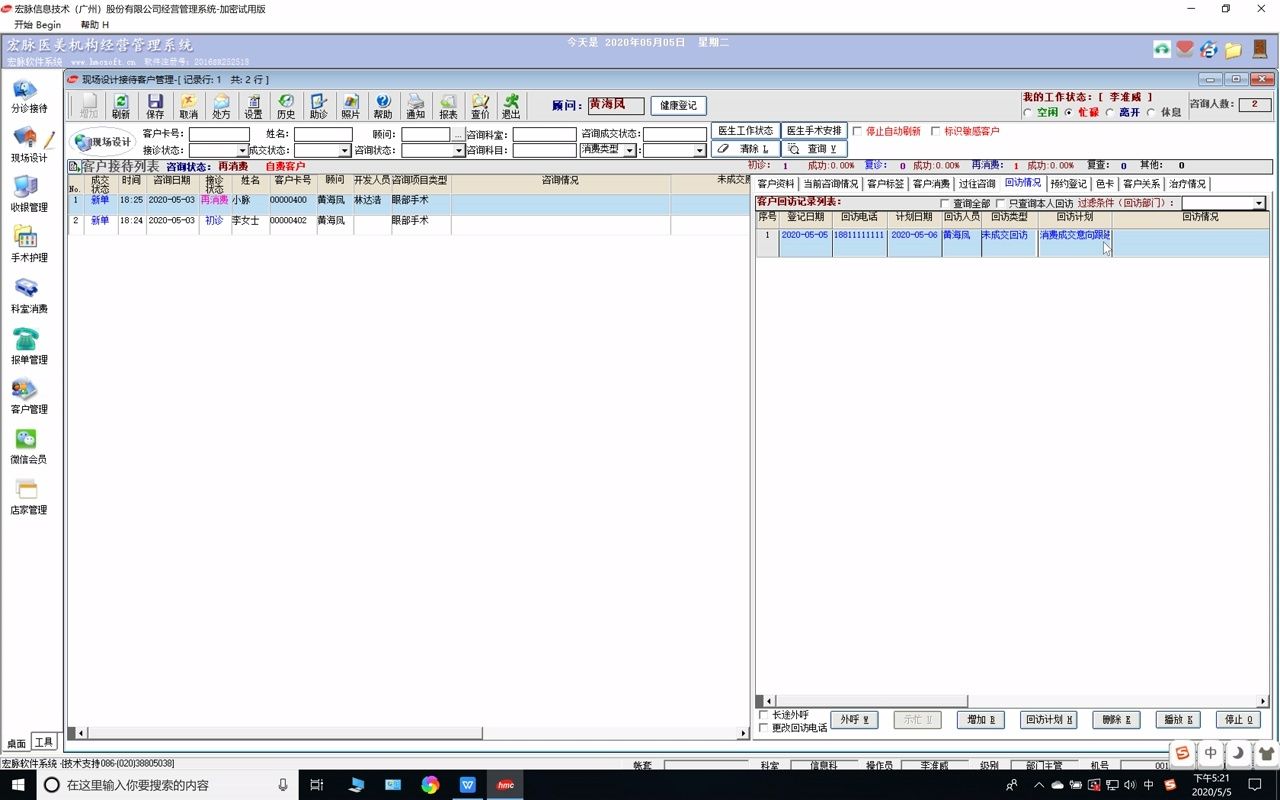Open 微信会员 in the left sidebar
Viewport: 1280px width, 800px height.
(28, 447)
